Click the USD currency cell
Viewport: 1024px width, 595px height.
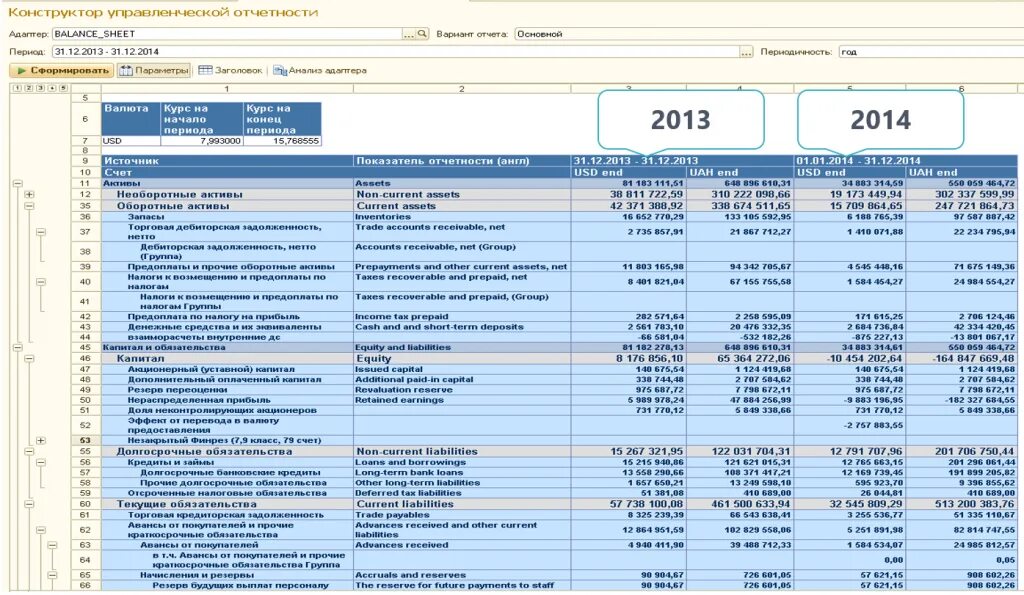coord(131,140)
